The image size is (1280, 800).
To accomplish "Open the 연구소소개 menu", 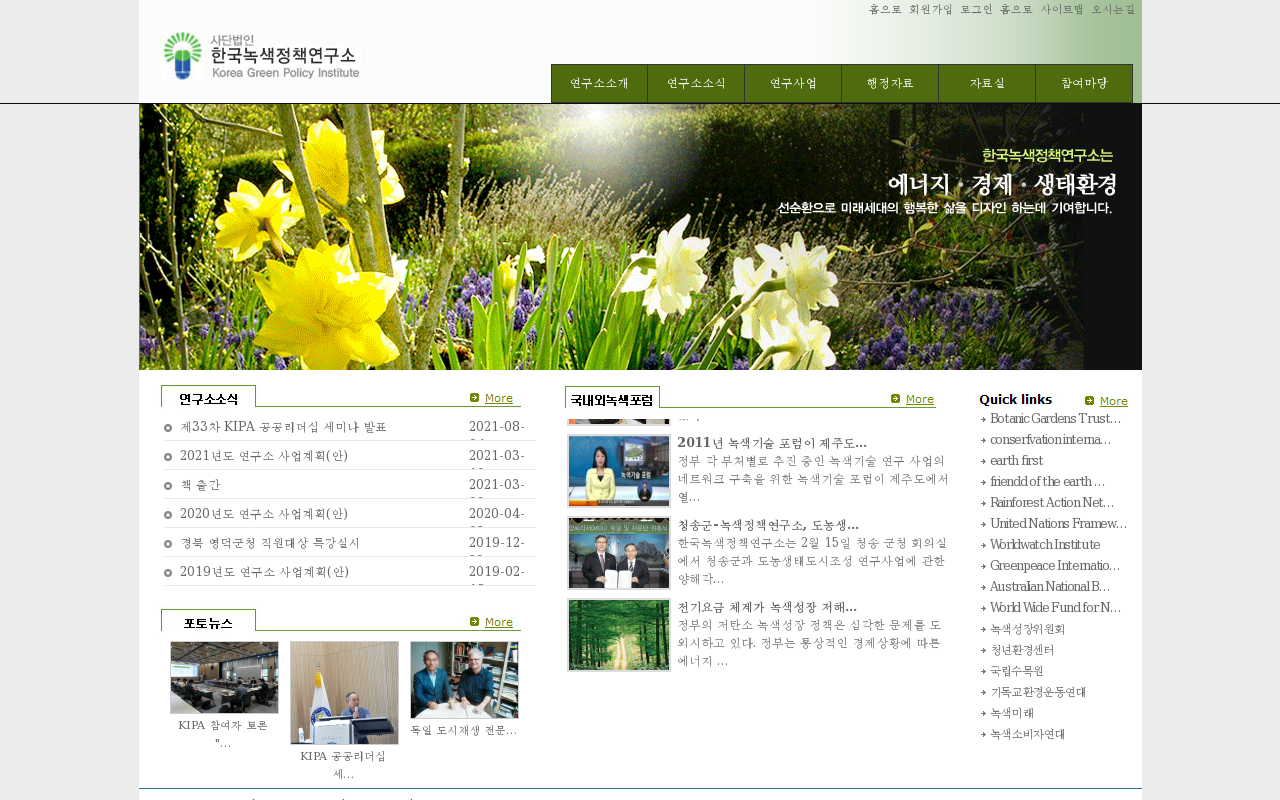I will tap(599, 83).
